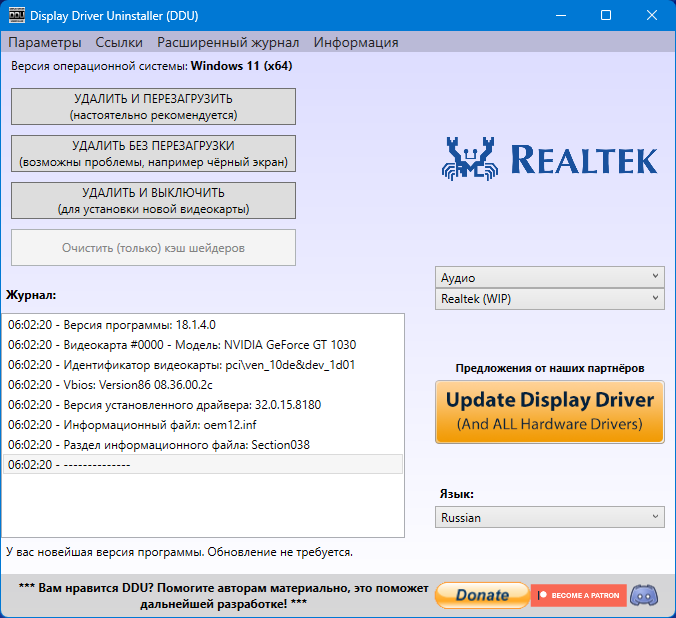Select the Vbios version log line
The width and height of the screenshot is (676, 618).
pos(110,384)
